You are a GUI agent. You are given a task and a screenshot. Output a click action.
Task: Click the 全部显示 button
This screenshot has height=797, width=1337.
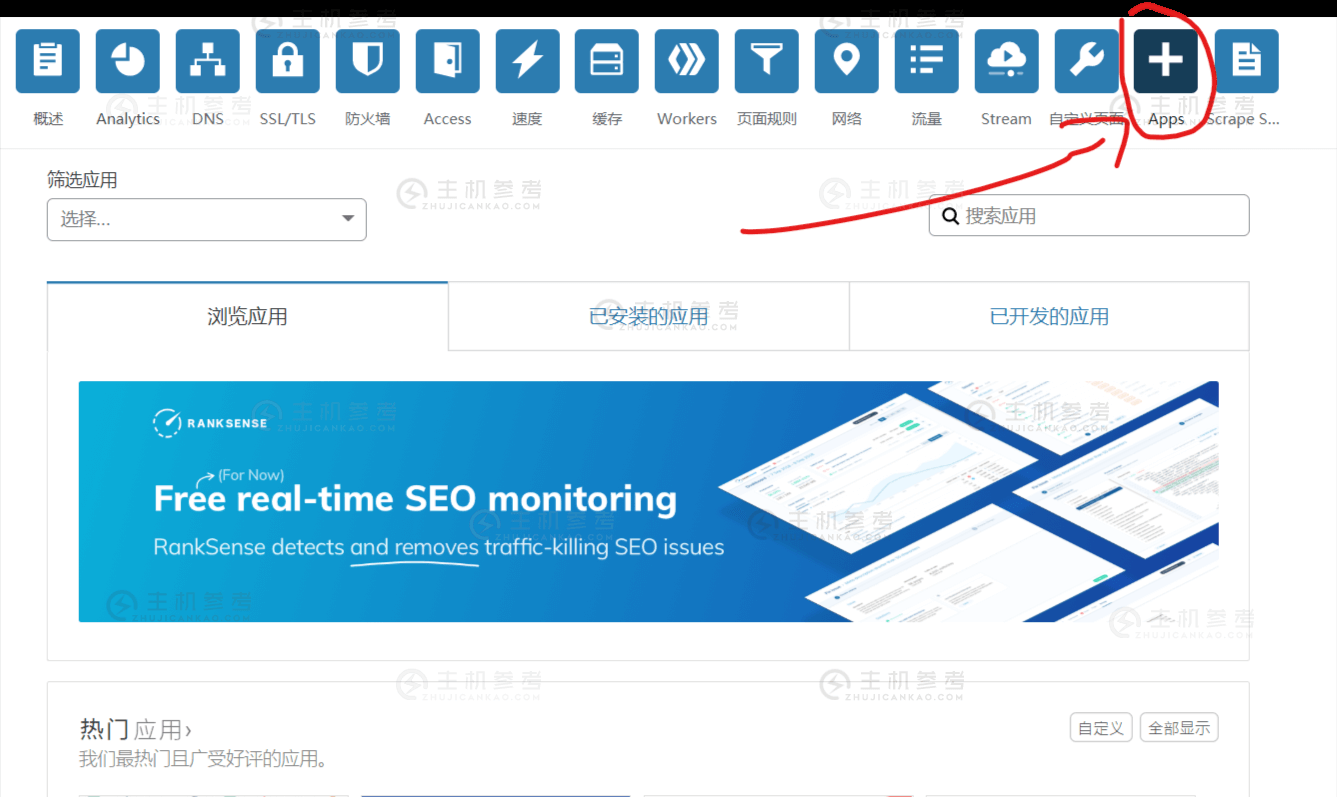1179,728
